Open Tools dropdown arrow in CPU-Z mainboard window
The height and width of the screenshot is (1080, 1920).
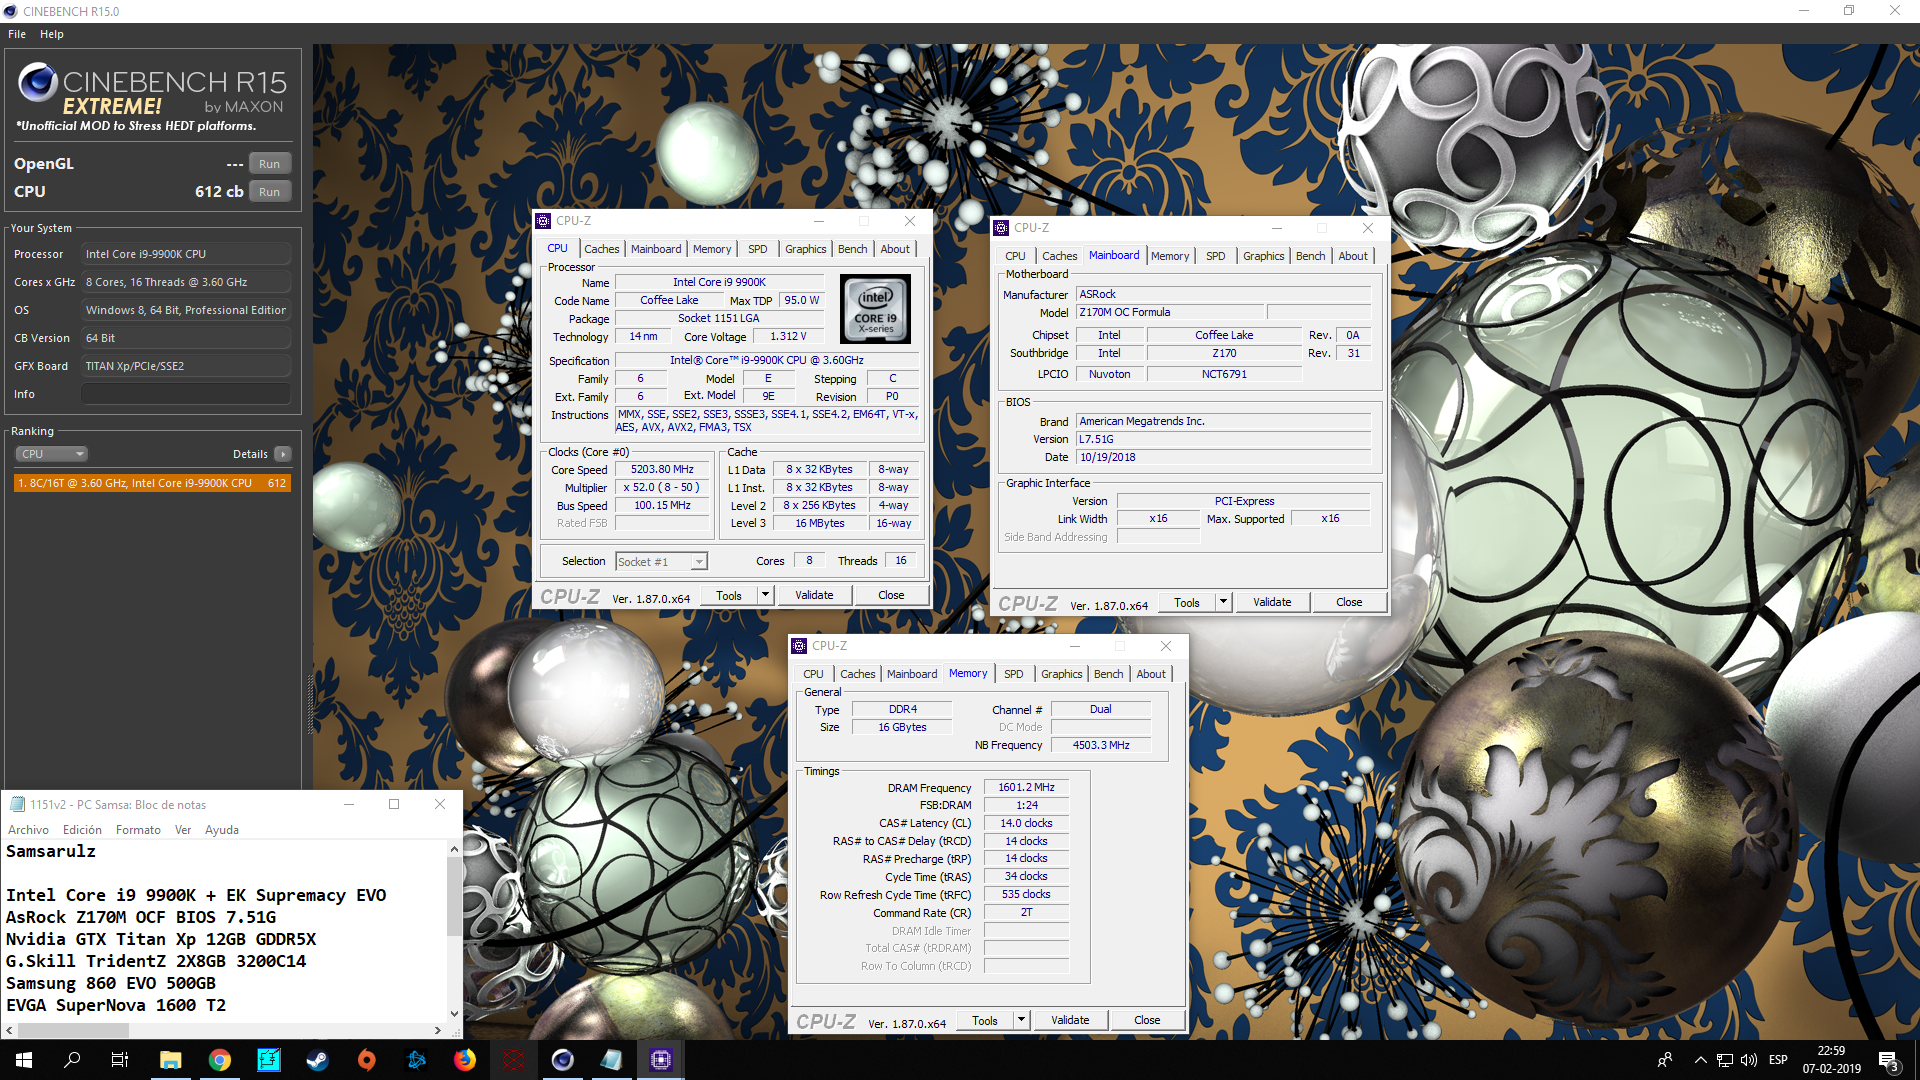click(1223, 602)
